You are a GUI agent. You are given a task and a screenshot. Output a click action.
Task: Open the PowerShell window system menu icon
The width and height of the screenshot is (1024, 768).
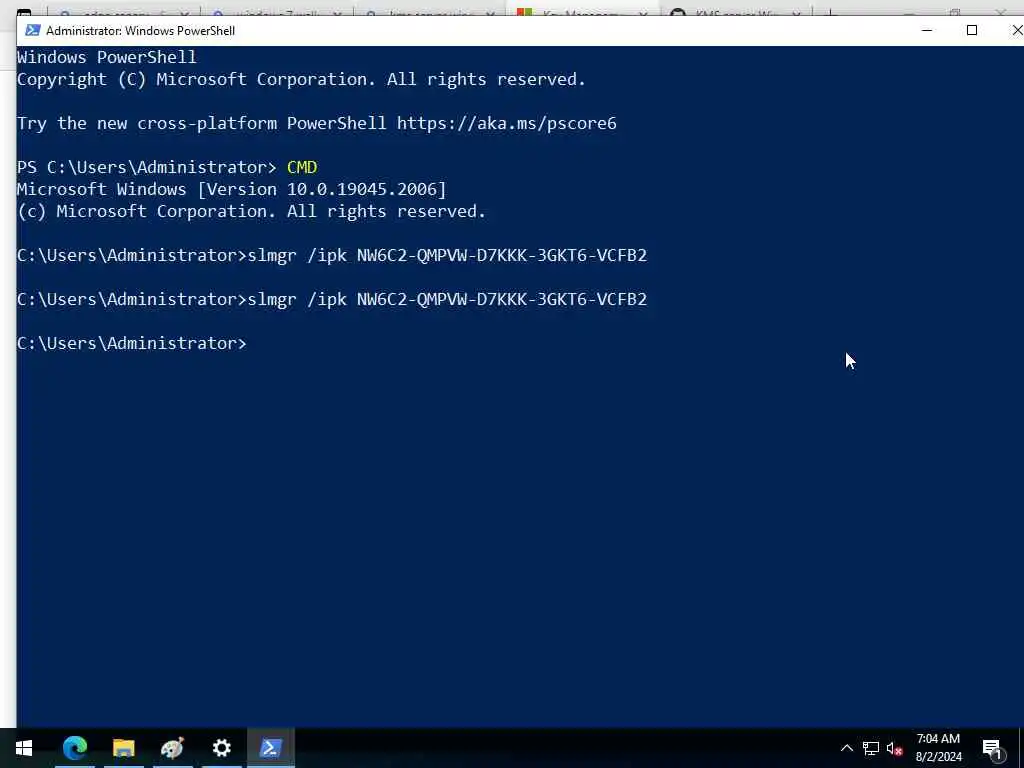click(x=33, y=30)
